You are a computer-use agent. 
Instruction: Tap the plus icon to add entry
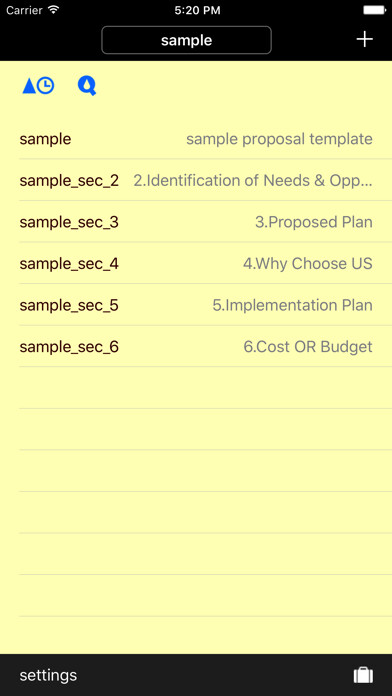point(364,40)
